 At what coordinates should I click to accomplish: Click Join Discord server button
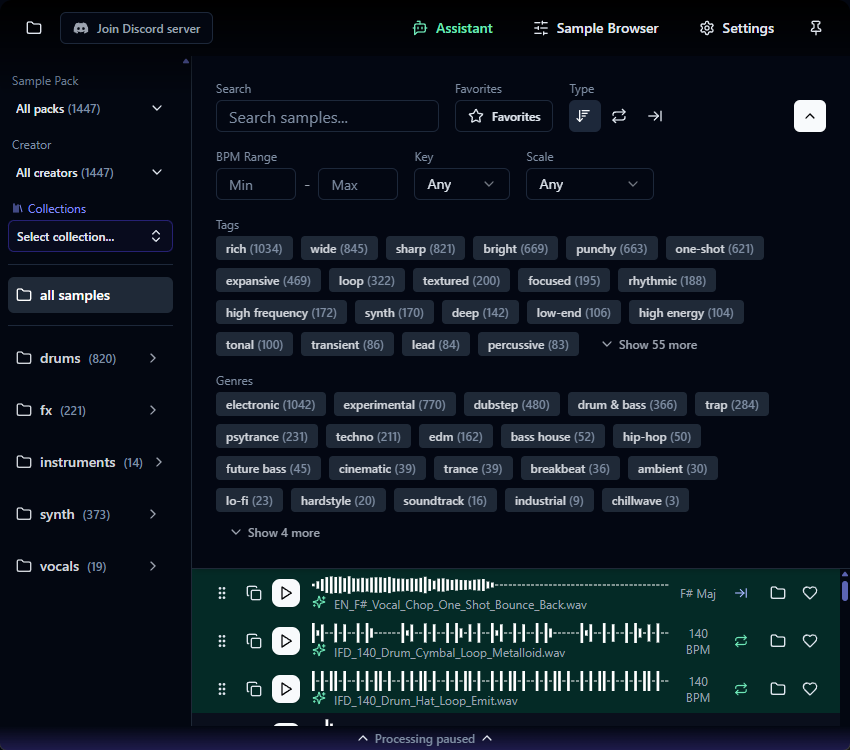137,28
